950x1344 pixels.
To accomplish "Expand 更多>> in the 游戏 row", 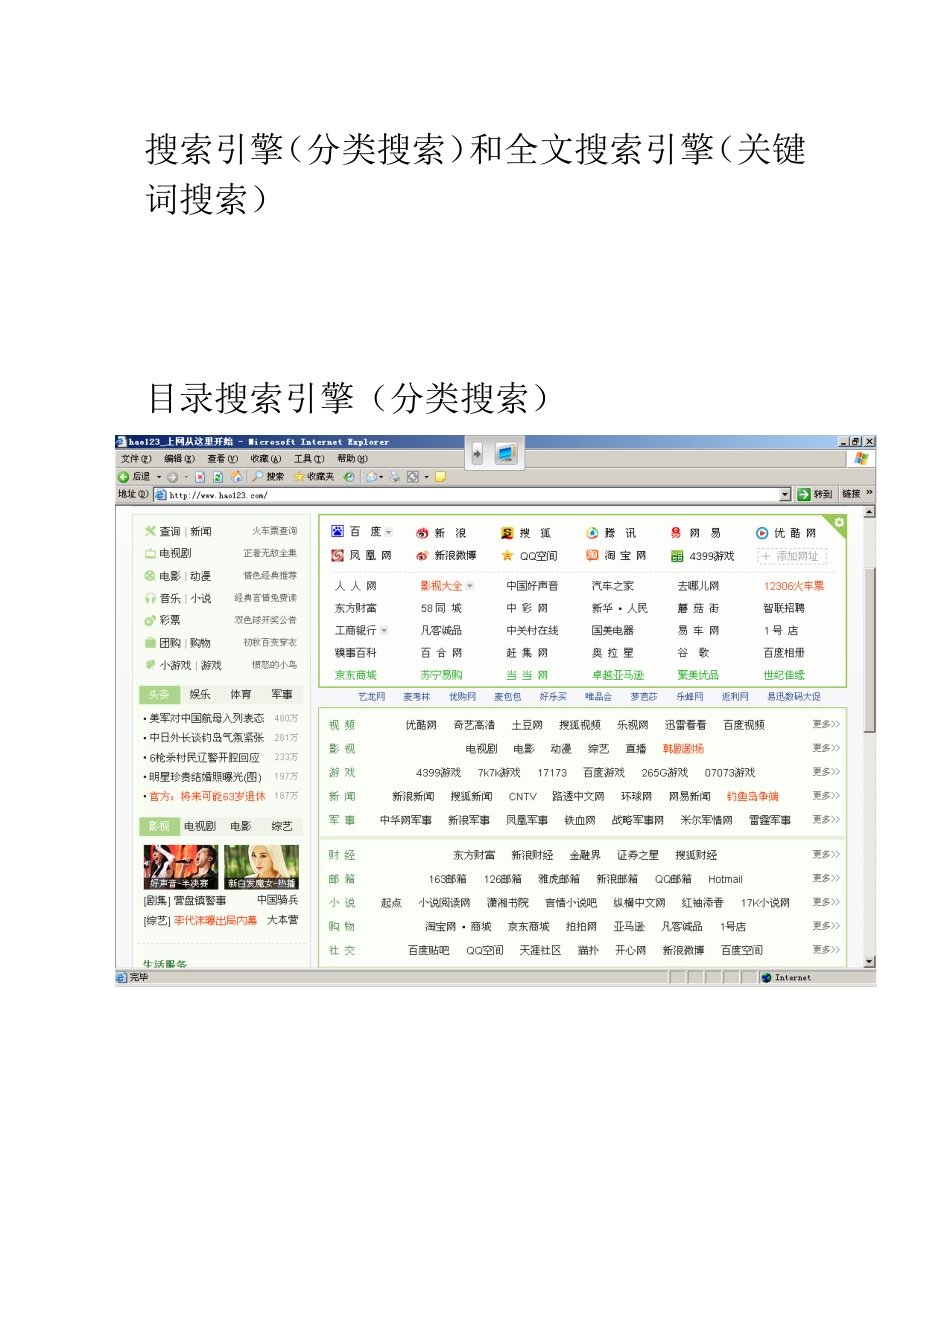I will tap(826, 772).
